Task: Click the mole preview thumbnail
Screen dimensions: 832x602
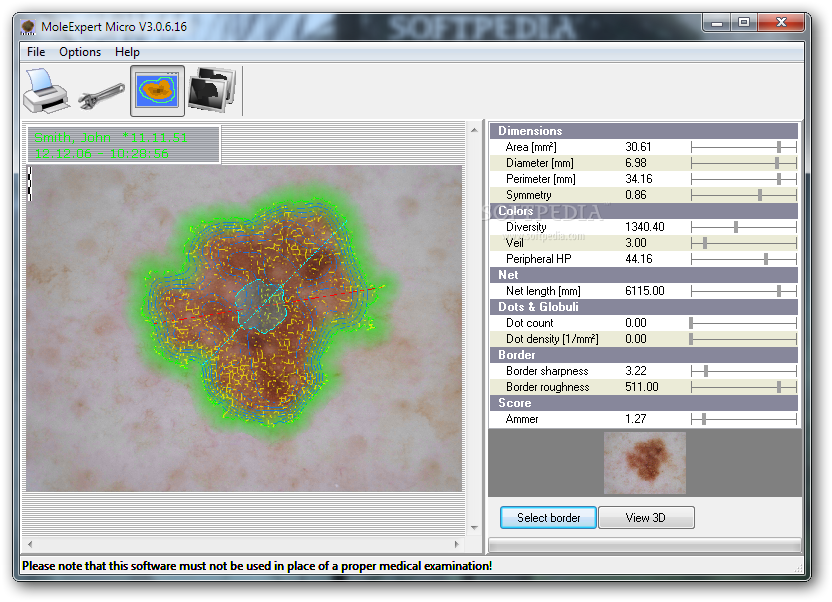Action: click(x=645, y=463)
